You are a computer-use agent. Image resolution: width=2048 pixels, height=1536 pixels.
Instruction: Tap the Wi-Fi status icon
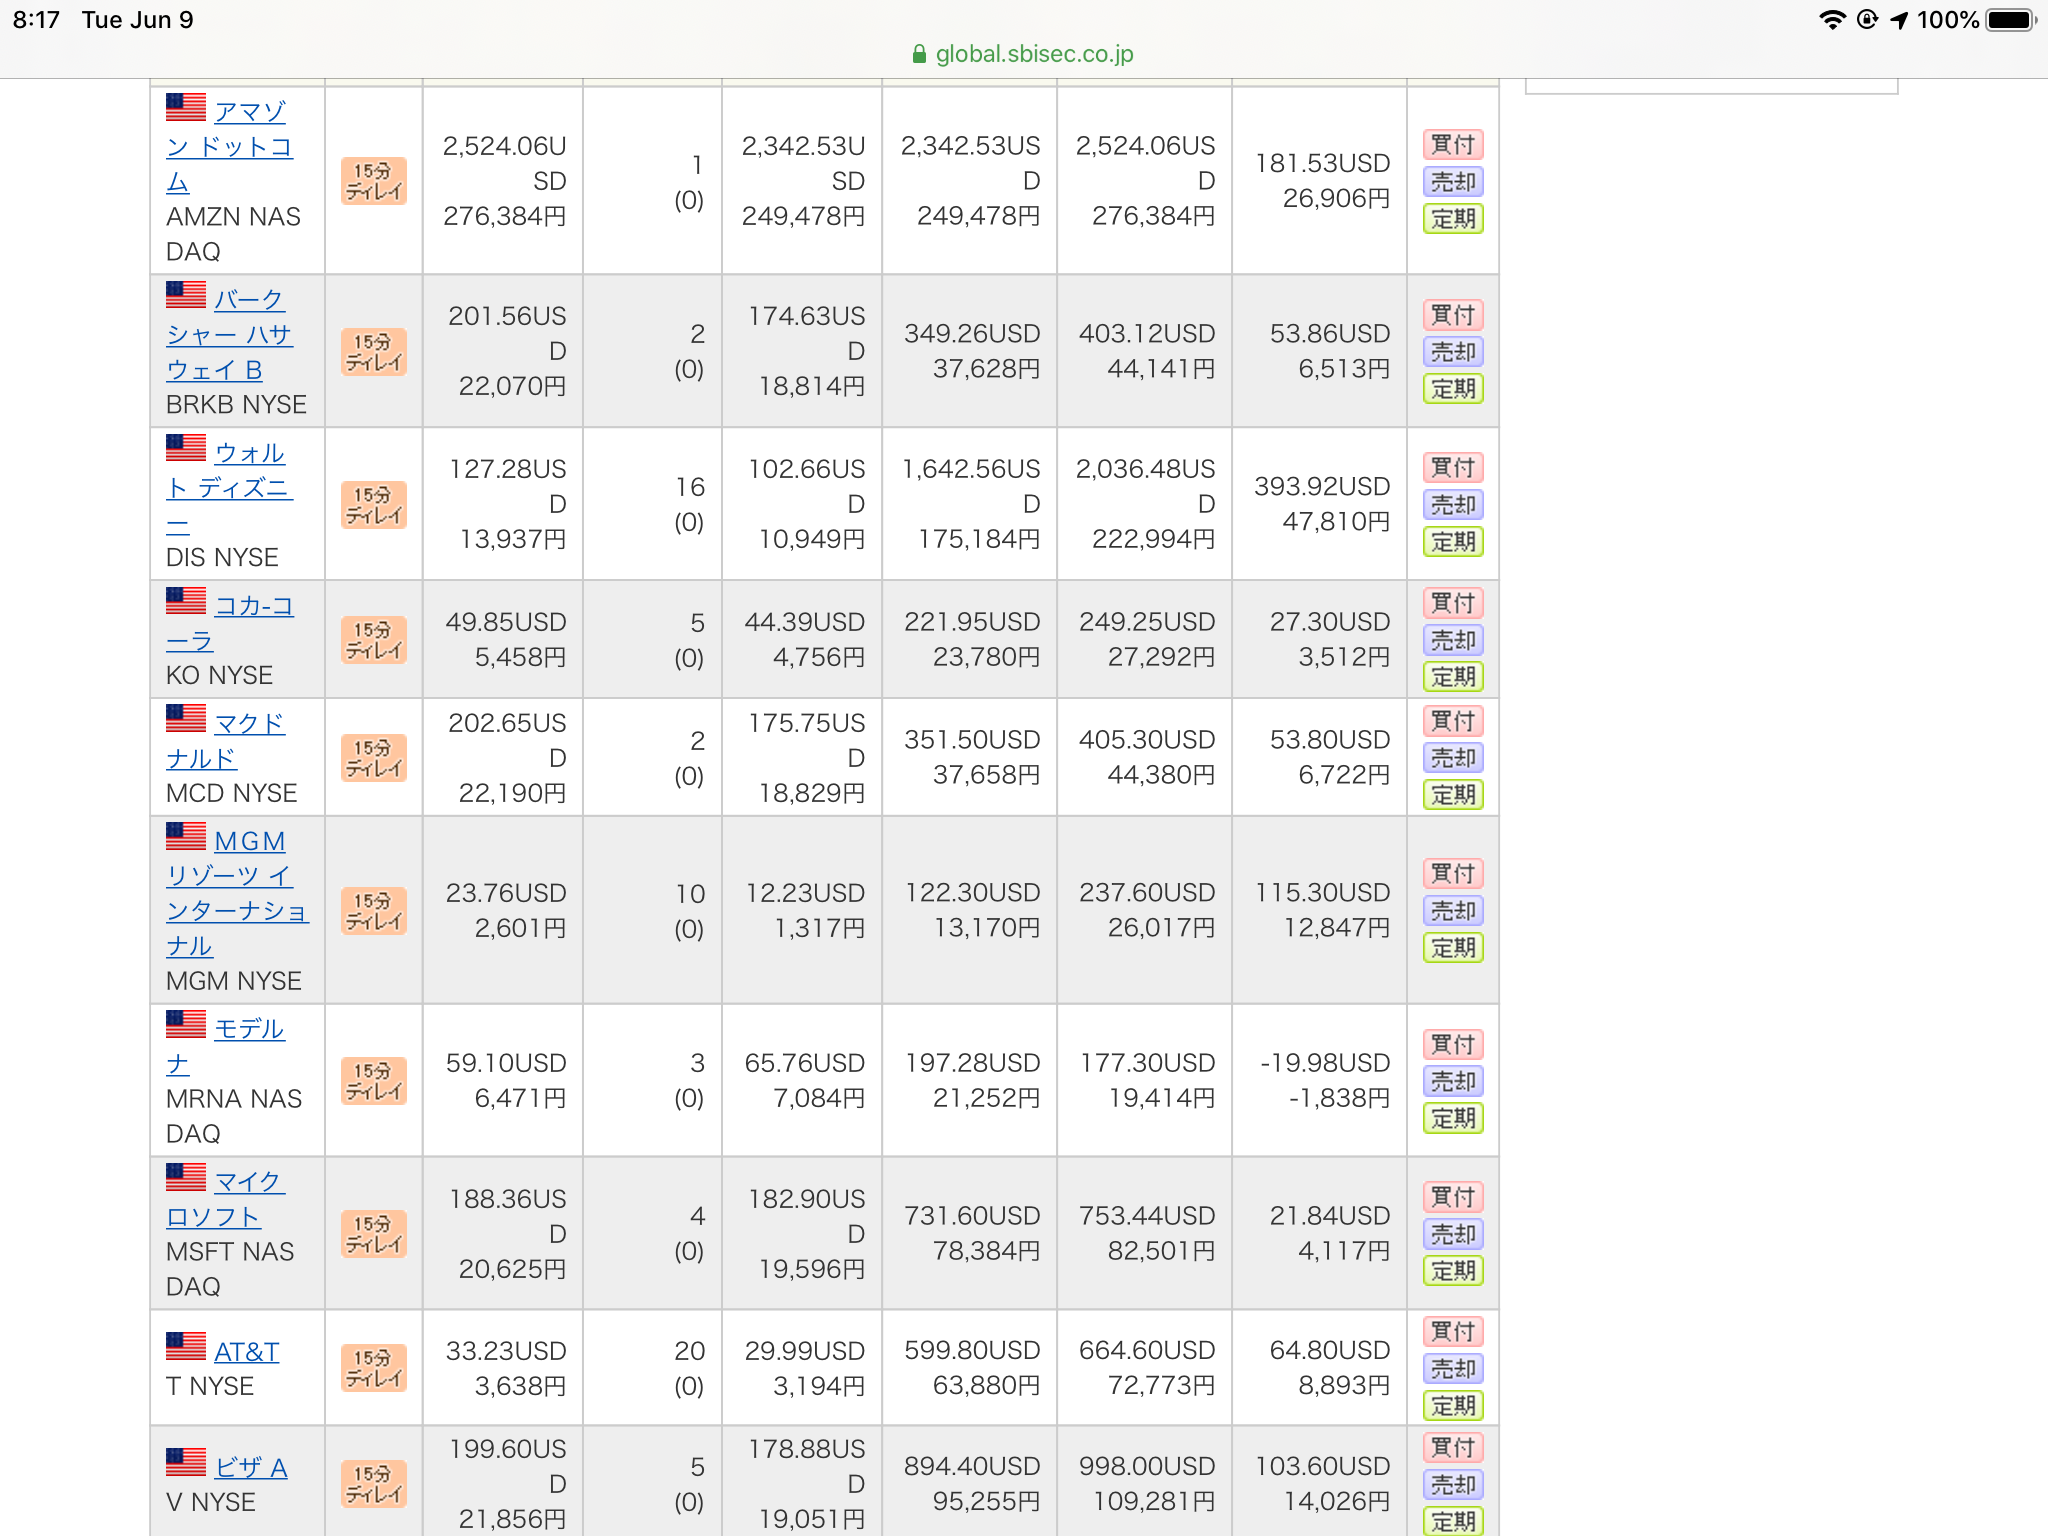pos(1832,20)
